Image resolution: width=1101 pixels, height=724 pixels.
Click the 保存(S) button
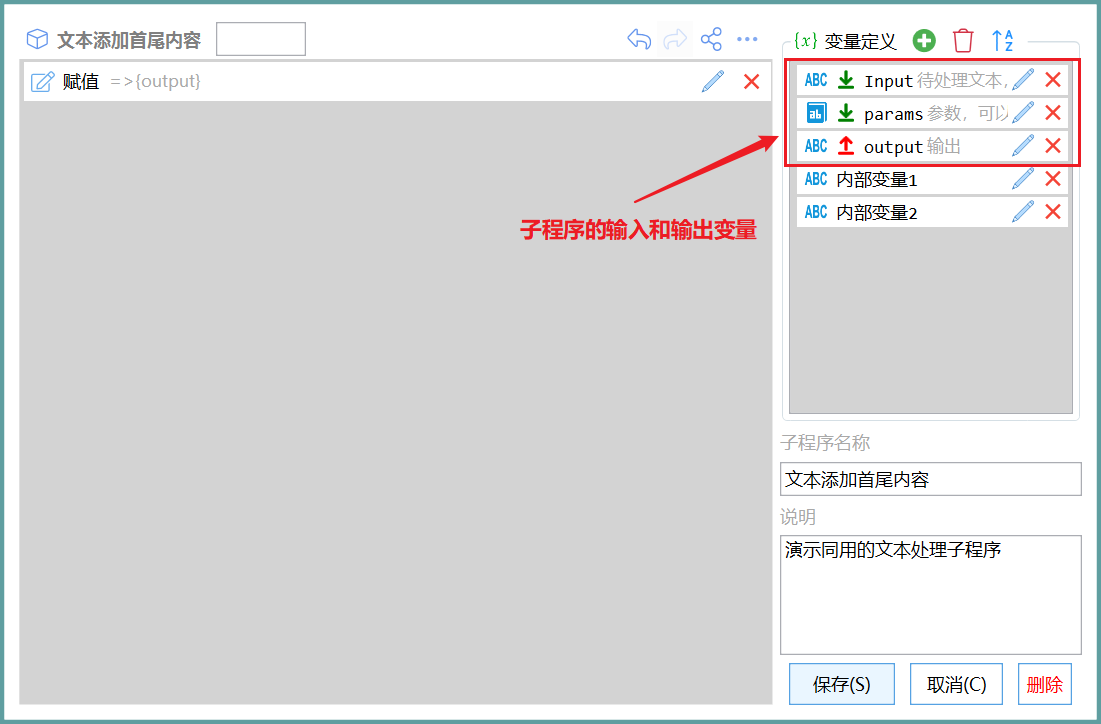(x=841, y=684)
